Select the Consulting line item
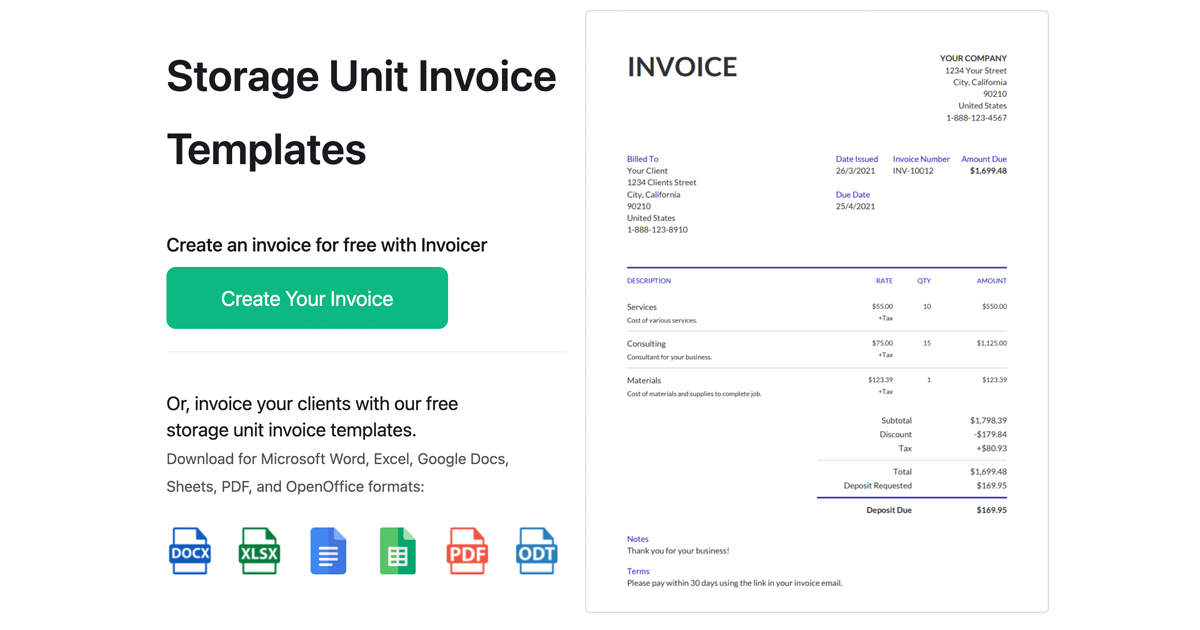This screenshot has height=630, width=1200. pyautogui.click(x=817, y=350)
